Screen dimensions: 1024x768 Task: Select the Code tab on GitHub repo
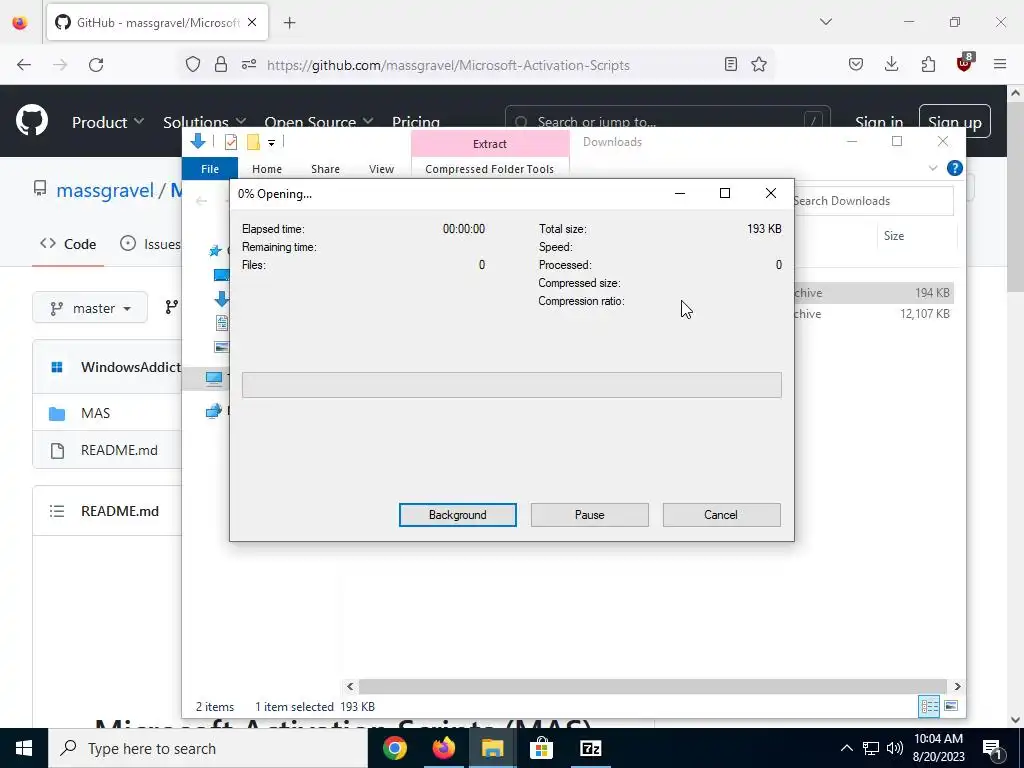(x=68, y=244)
